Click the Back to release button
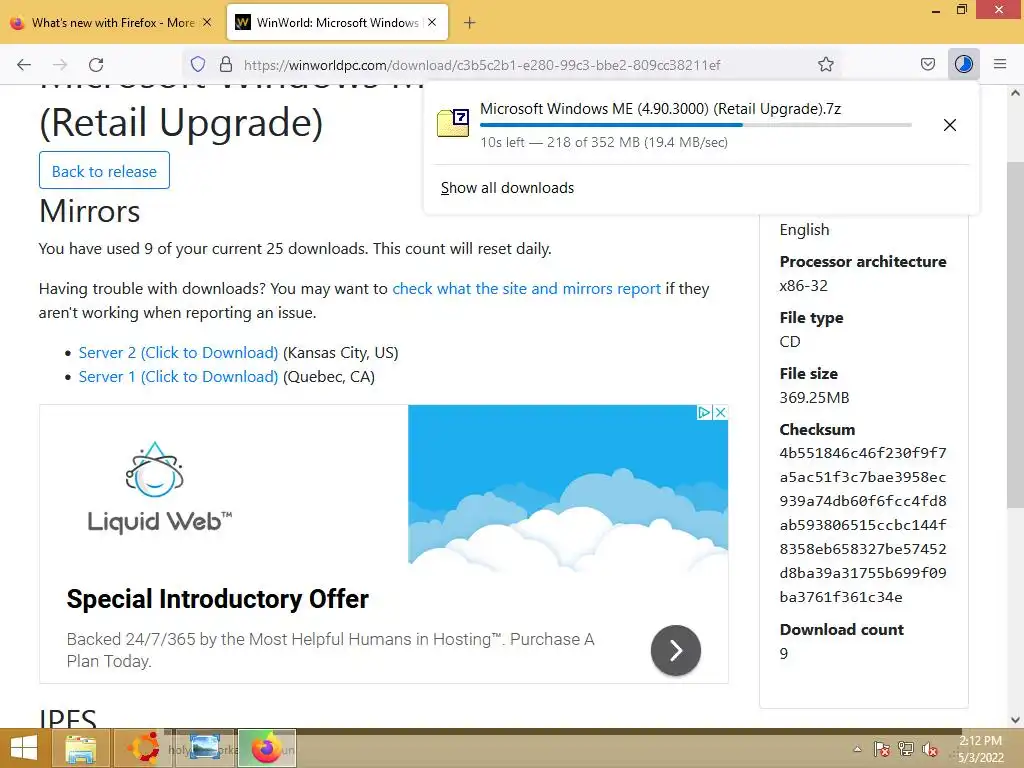The width and height of the screenshot is (1024, 768). click(104, 170)
